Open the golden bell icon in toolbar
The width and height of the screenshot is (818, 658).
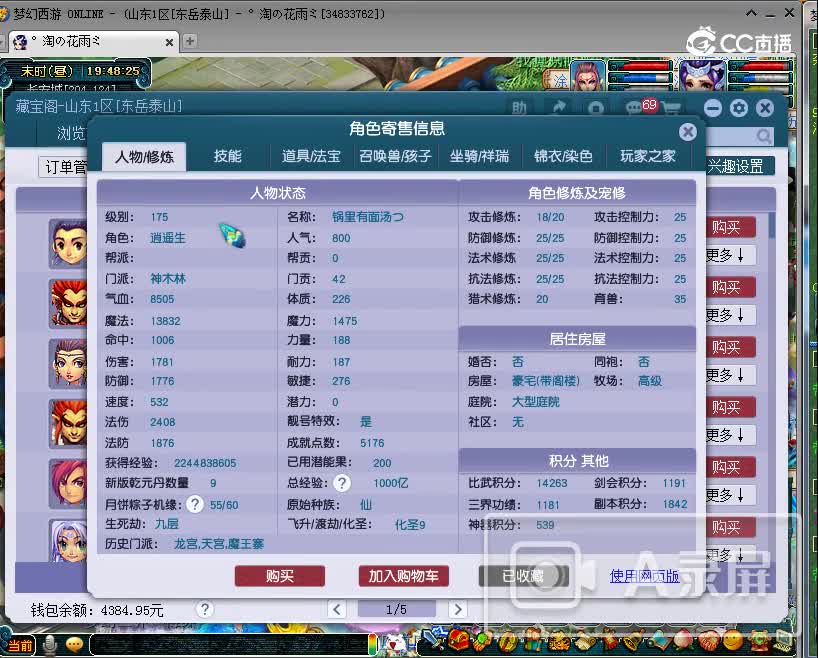(633, 641)
